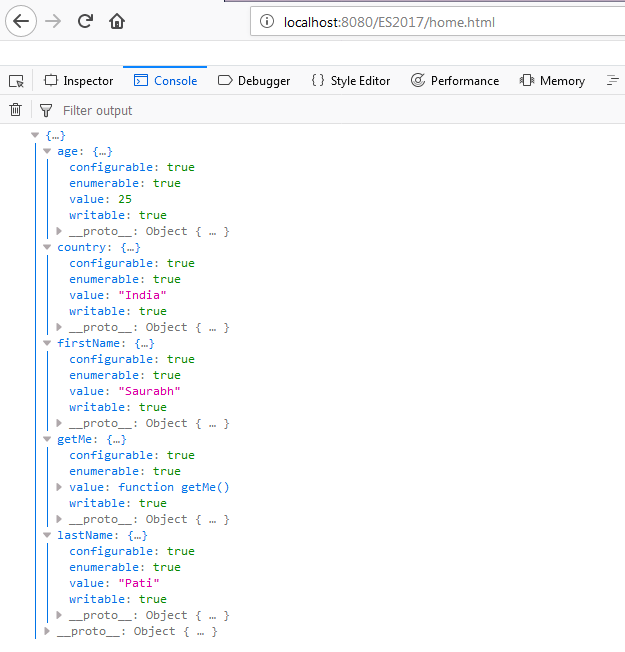
Task: Click the browser forward arrow button
Action: (x=53, y=21)
